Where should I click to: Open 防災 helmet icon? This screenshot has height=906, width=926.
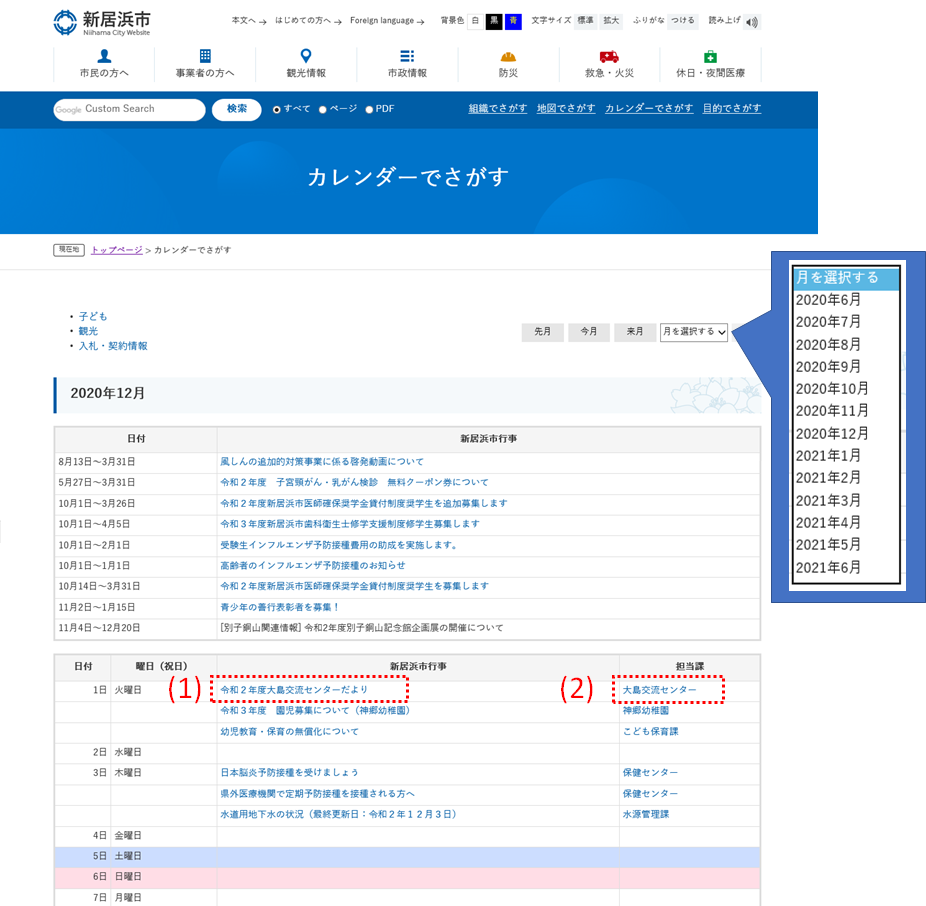tap(508, 57)
